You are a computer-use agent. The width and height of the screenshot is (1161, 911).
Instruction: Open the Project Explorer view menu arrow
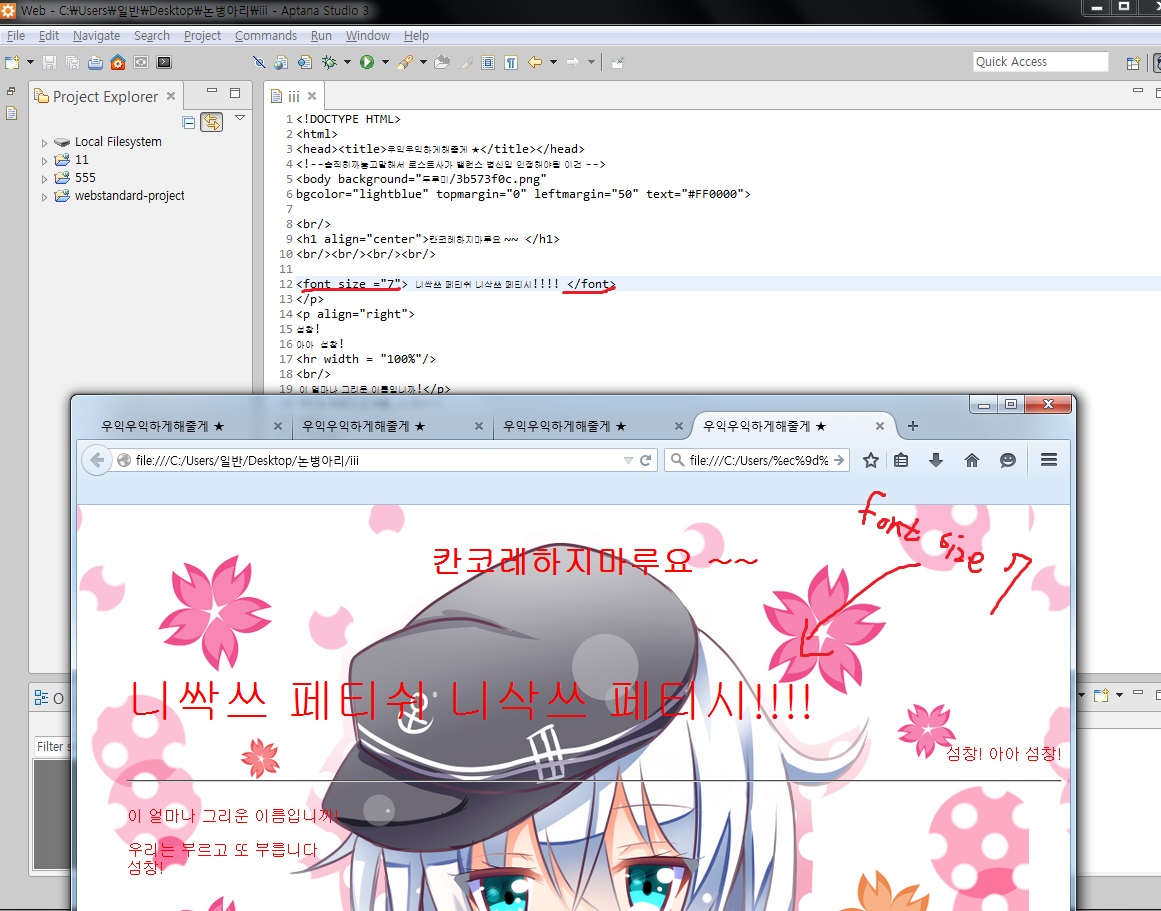[239, 118]
